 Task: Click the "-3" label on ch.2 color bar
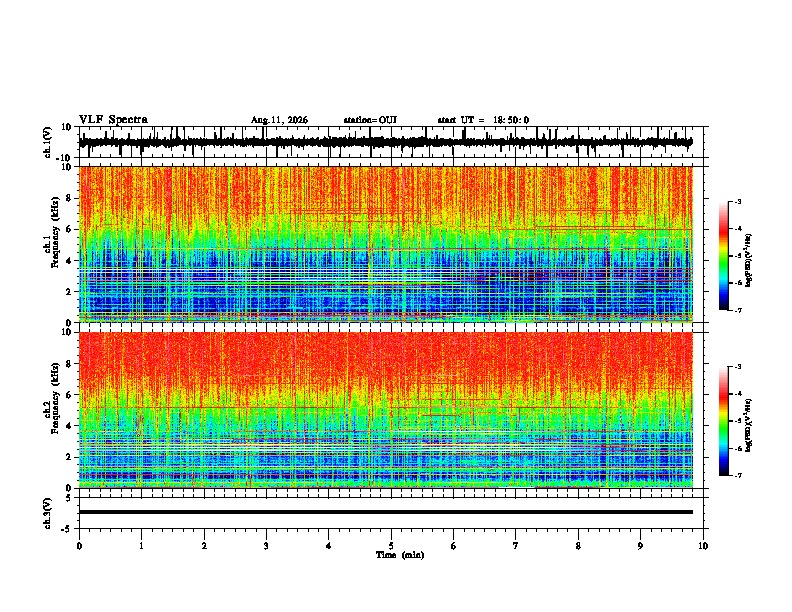tap(738, 367)
